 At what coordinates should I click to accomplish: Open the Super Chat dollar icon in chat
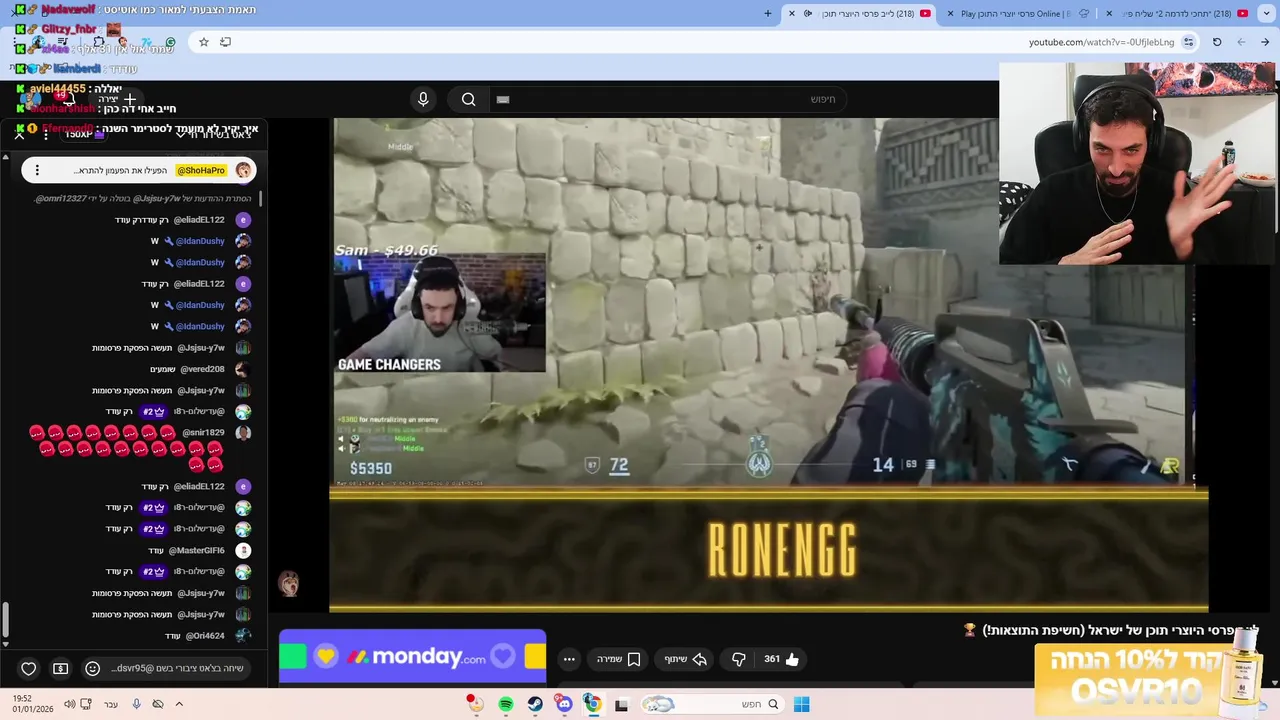point(60,668)
